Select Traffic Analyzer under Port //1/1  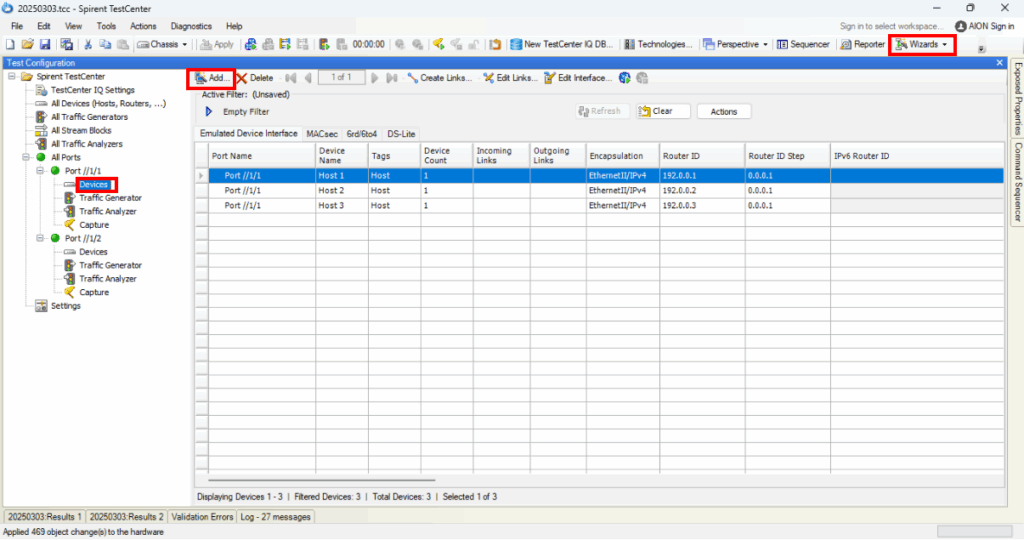[108, 212]
